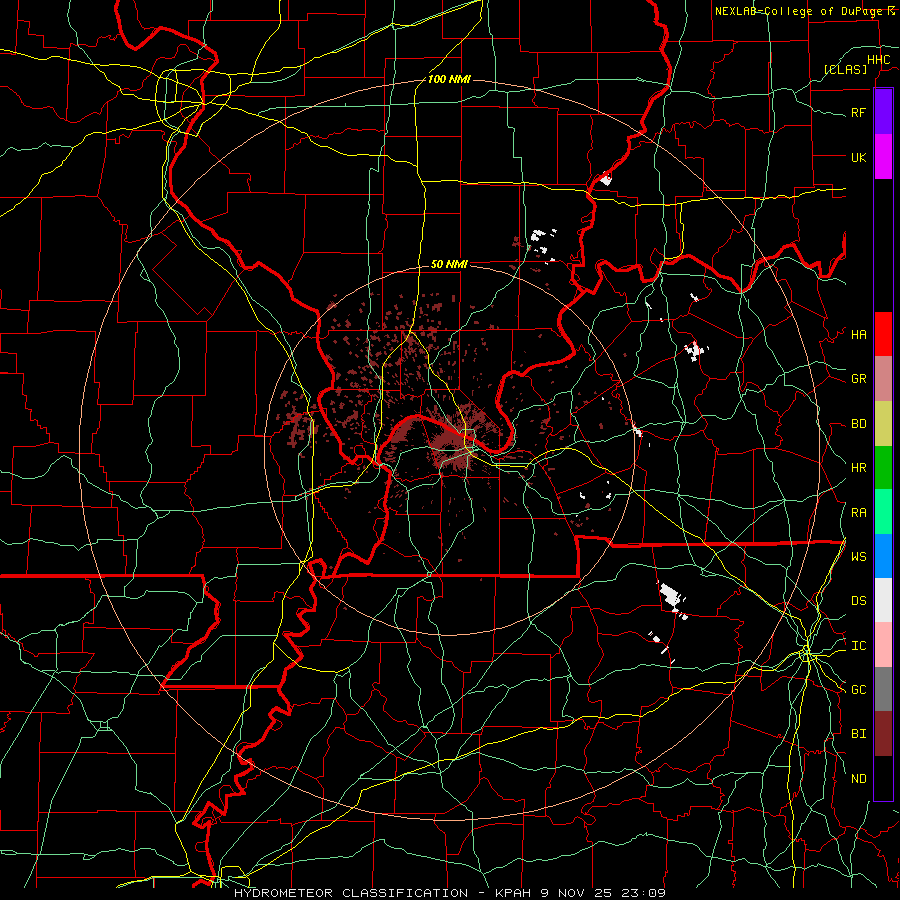Click the light pink IC legend color
This screenshot has width=900, height=900.
tap(883, 645)
